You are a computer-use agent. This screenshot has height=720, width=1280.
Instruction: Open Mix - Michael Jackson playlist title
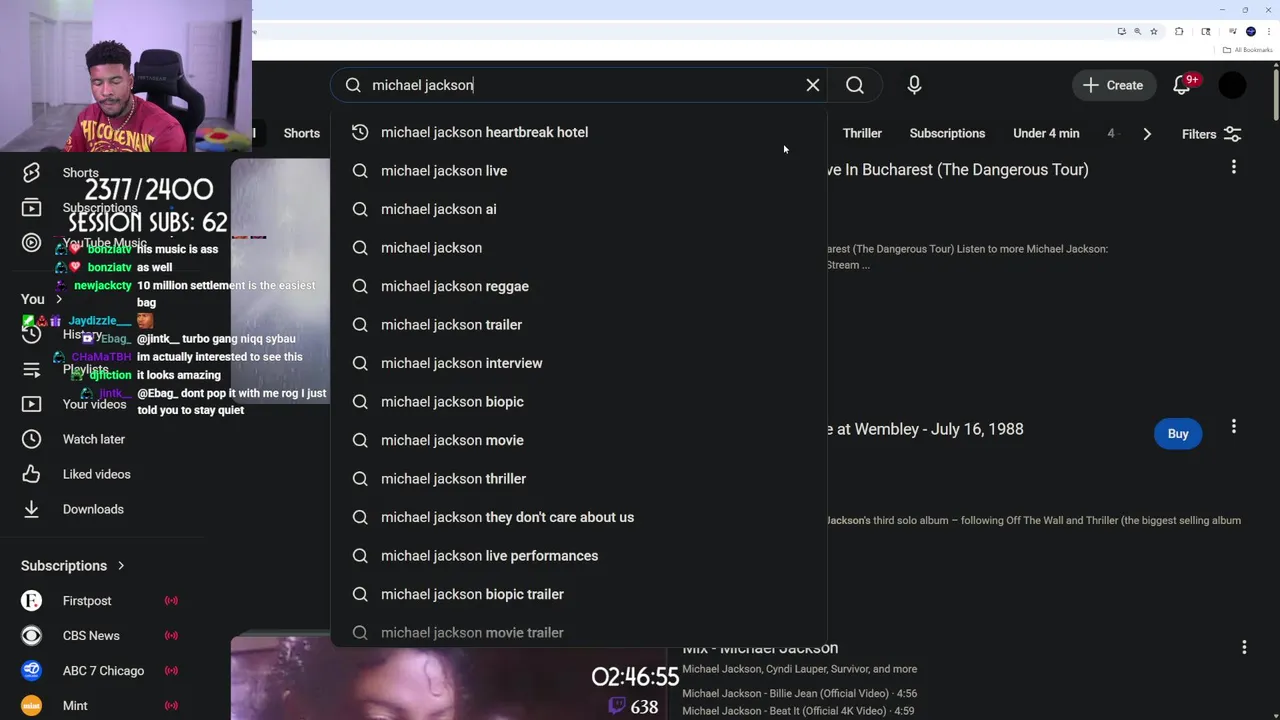tap(760, 648)
